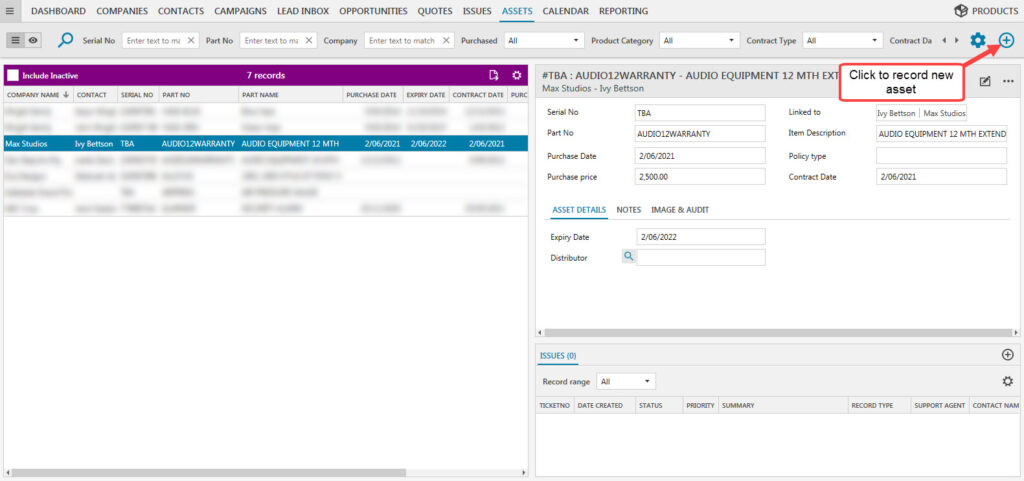The width and height of the screenshot is (1024, 481).
Task: Click the magnifier search icon in filter bar
Action: (x=66, y=41)
